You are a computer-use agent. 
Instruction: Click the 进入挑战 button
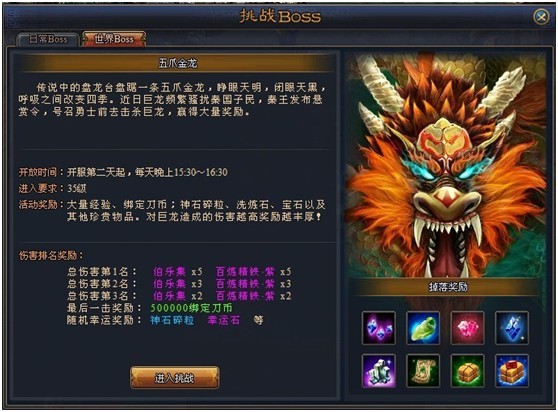174,377
